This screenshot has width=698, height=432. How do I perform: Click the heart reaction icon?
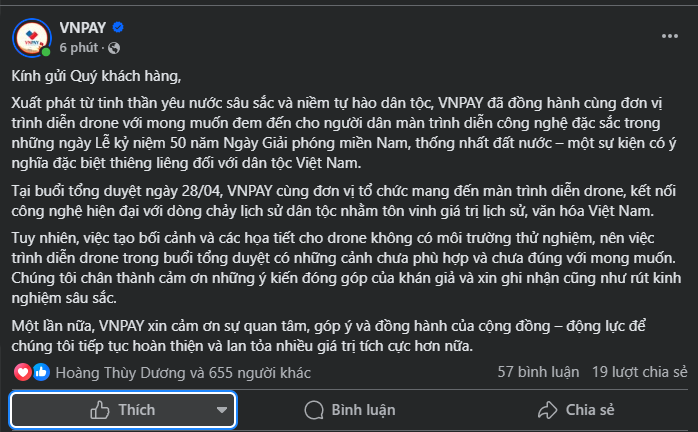pyautogui.click(x=23, y=372)
